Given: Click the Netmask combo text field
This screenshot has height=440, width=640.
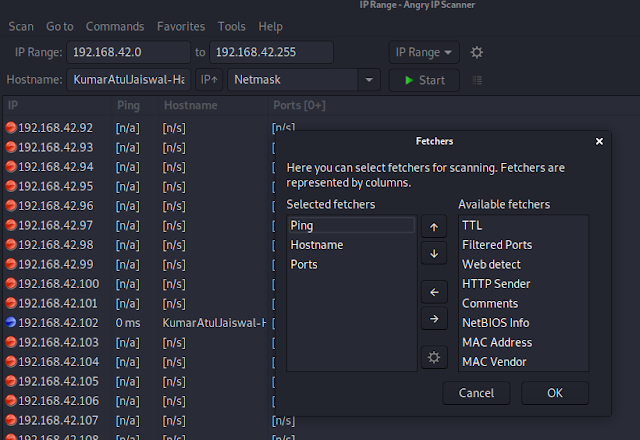Looking at the screenshot, I should [293, 80].
